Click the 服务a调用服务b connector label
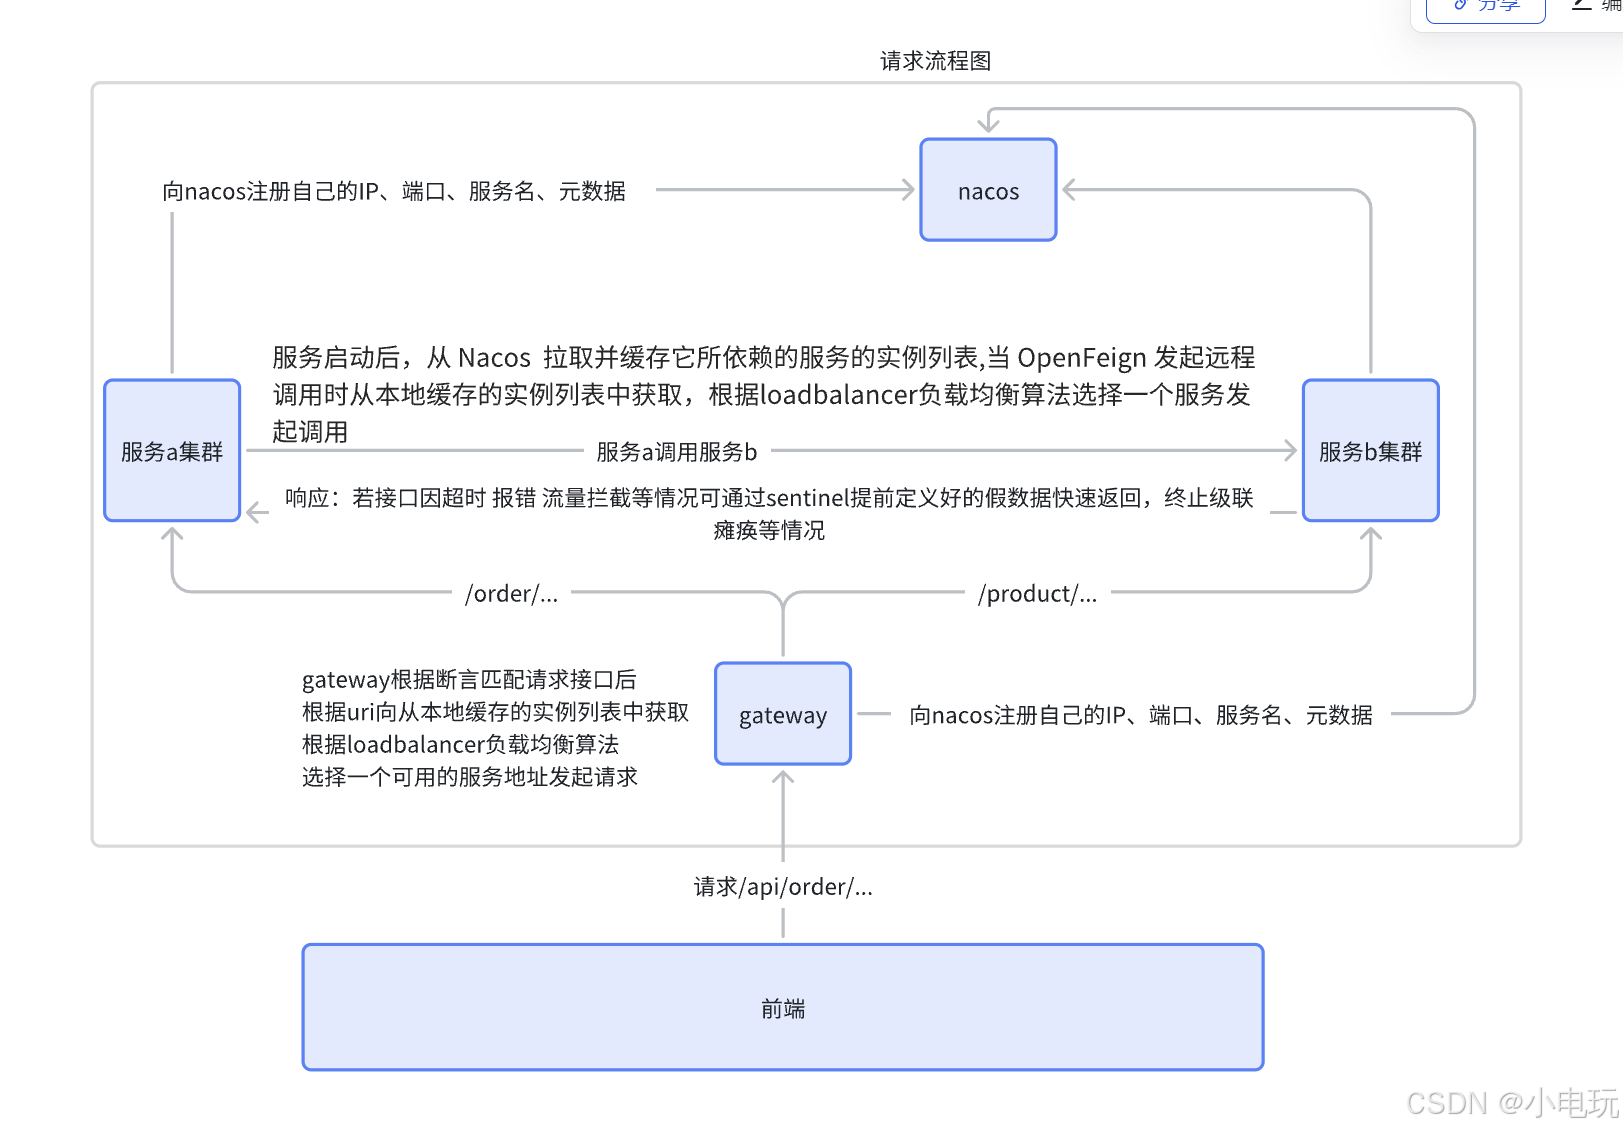The width and height of the screenshot is (1623, 1131). (676, 451)
